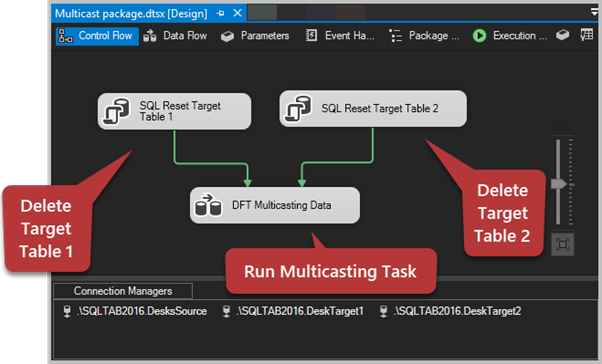Image resolution: width=602 pixels, height=364 pixels.
Task: Select the Multicast package.dtsx design document tab
Action: 131,14
